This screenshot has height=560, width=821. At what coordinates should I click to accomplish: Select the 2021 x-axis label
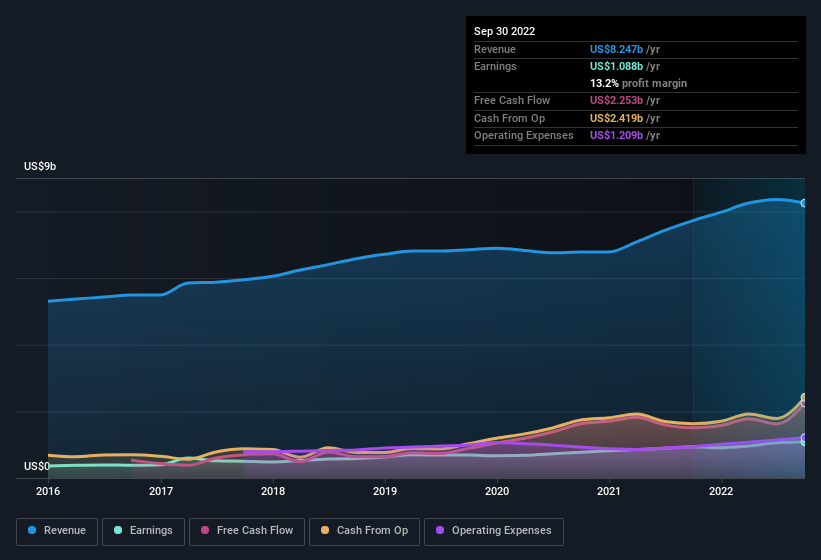[609, 491]
